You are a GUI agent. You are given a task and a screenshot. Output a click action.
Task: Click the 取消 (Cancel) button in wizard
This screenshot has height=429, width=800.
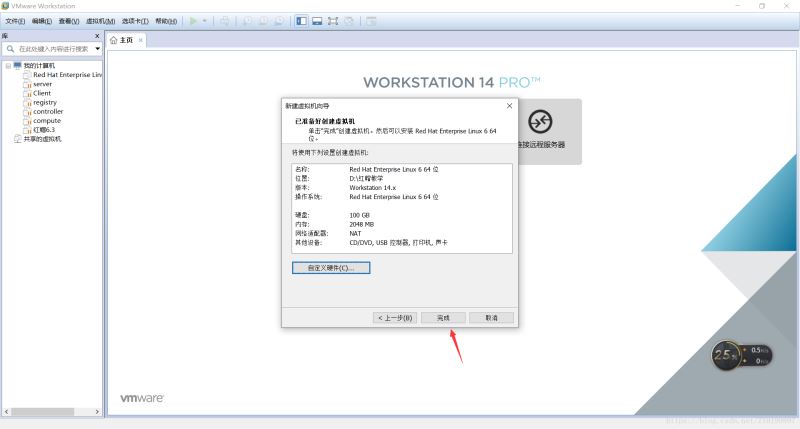[x=491, y=317]
